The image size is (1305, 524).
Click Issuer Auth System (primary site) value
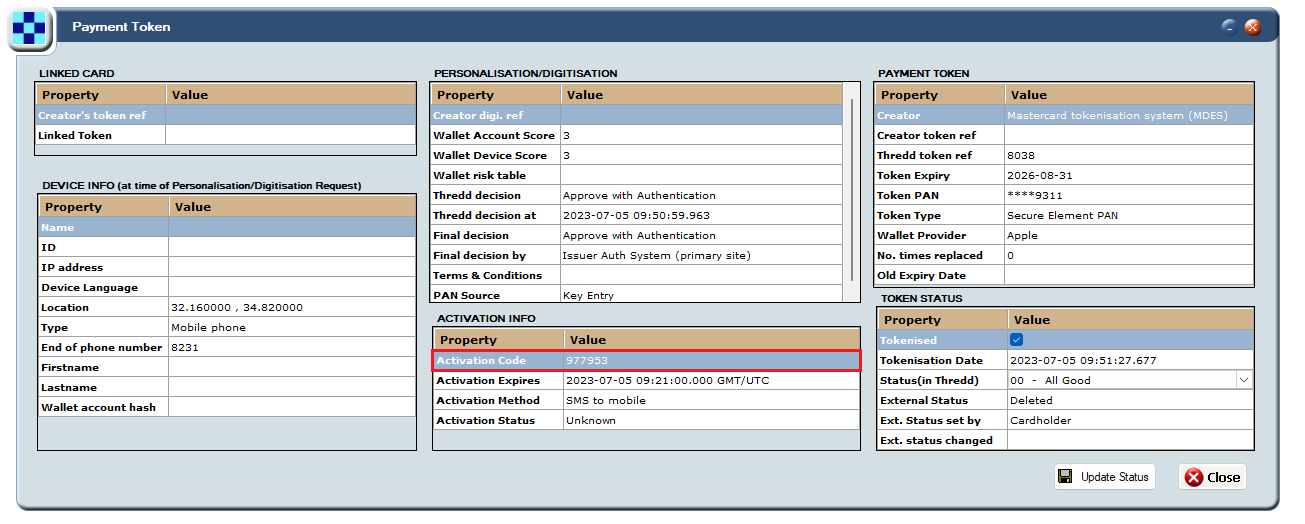point(656,255)
